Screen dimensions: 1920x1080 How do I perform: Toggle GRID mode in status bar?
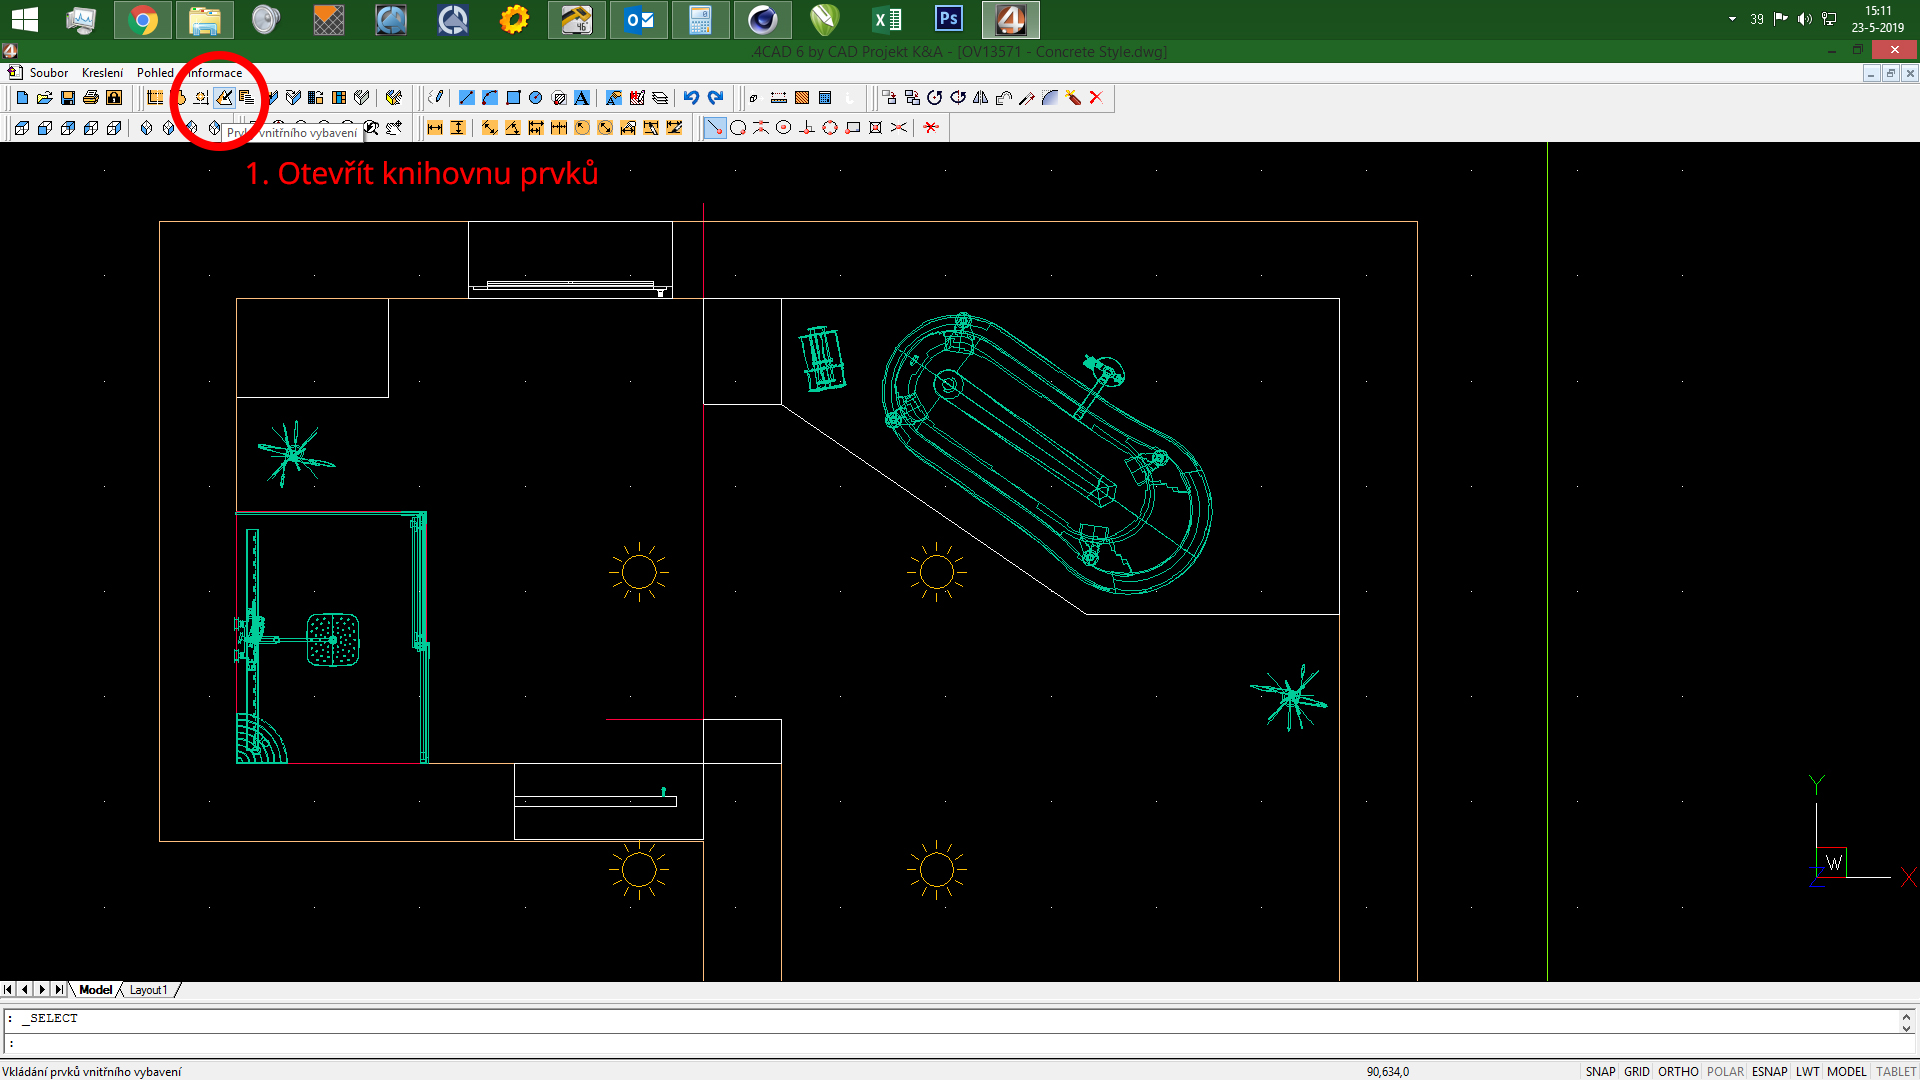pyautogui.click(x=1637, y=1071)
